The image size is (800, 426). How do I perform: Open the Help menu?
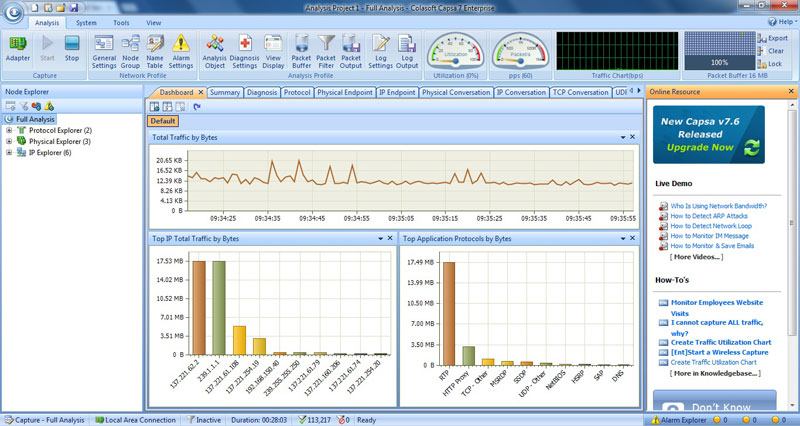(783, 22)
